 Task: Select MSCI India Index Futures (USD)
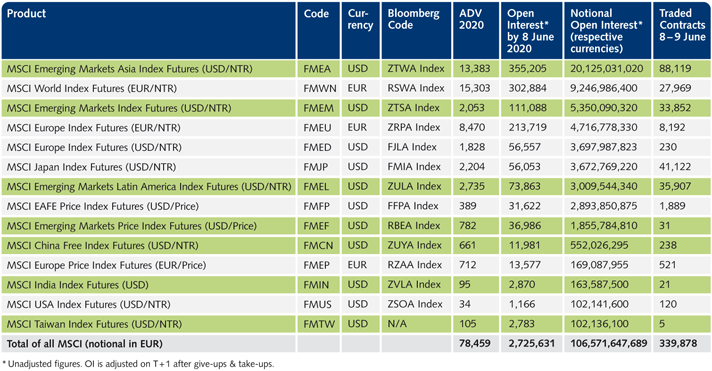coord(78,285)
